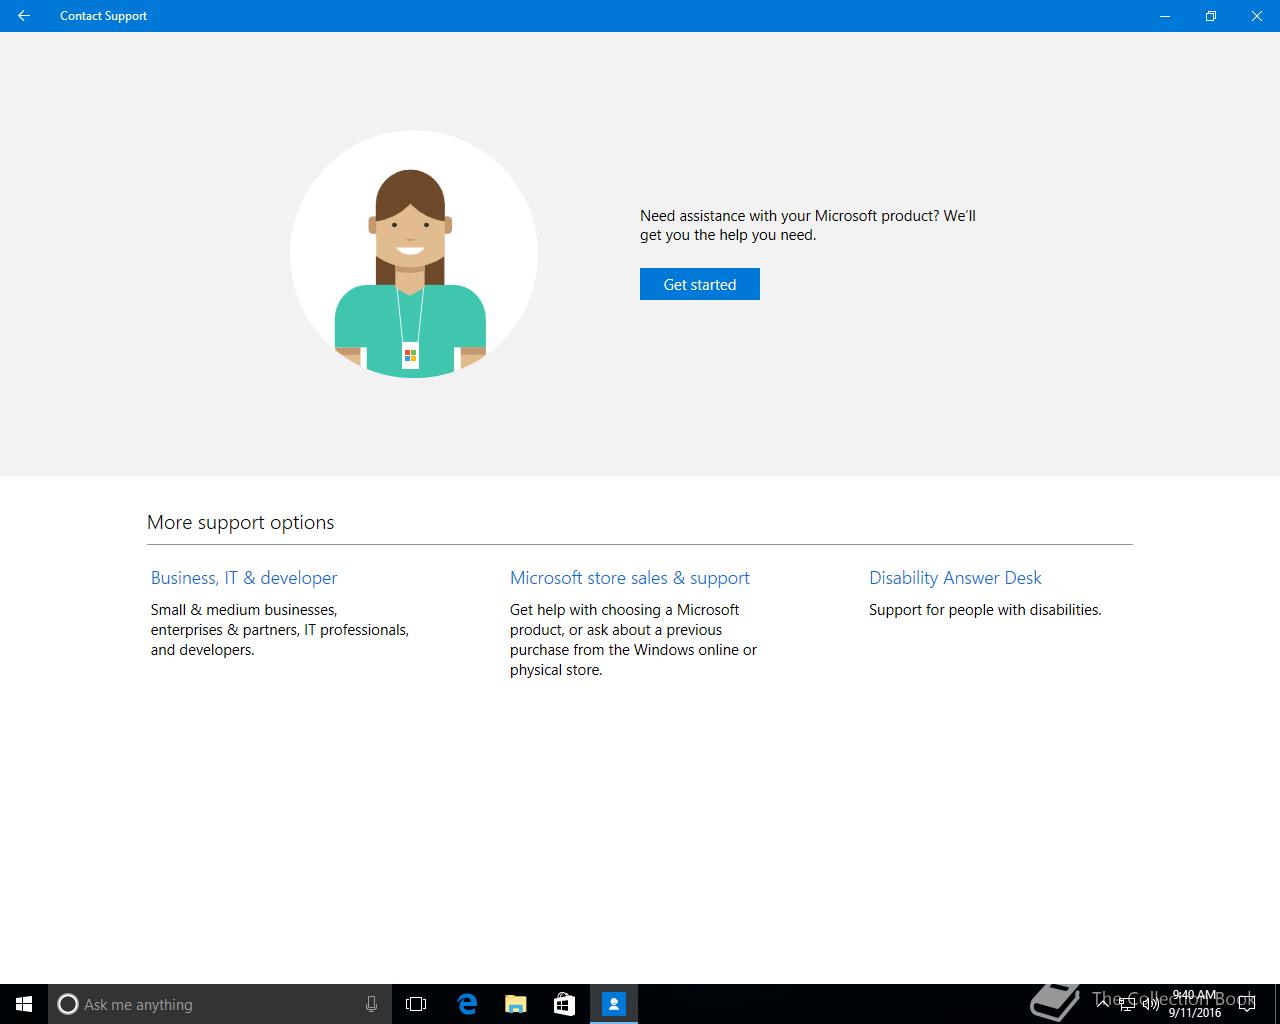The image size is (1280, 1024).
Task: Open the Windows Start menu
Action: point(24,1004)
